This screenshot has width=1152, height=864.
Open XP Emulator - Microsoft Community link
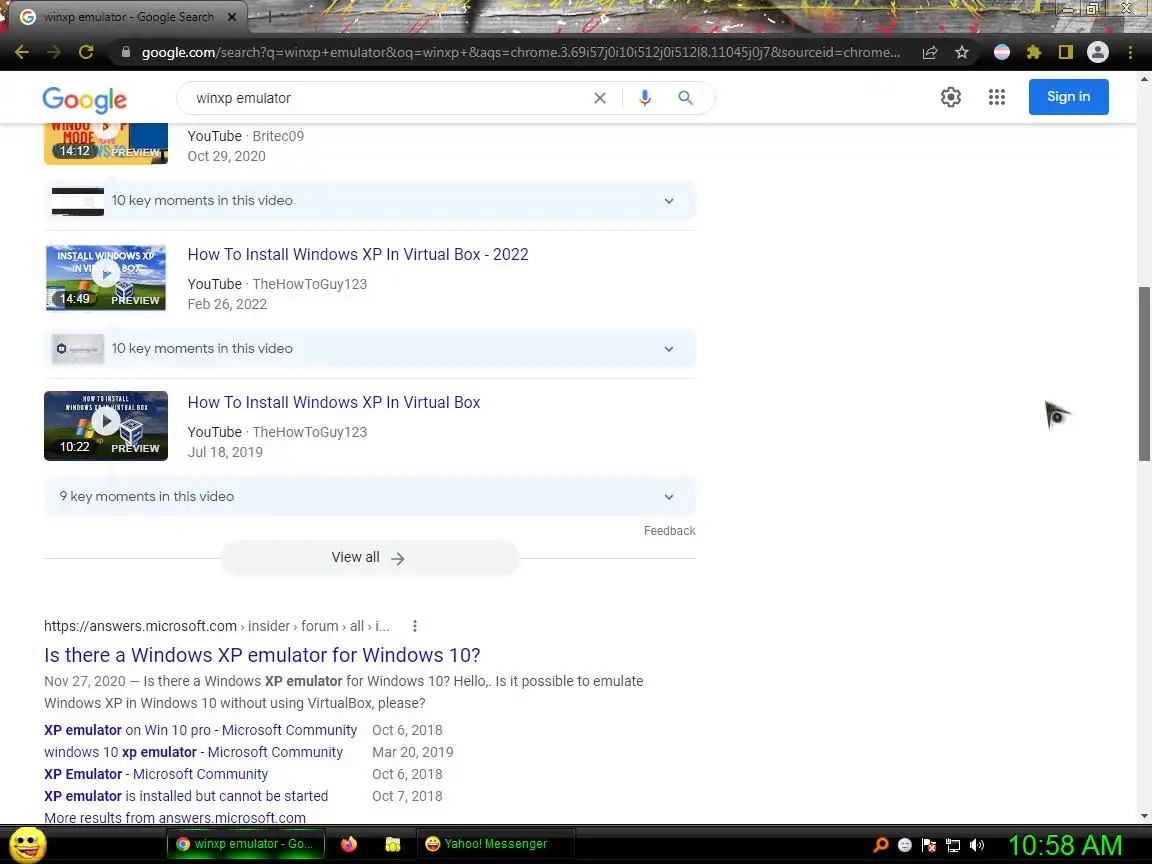[x=156, y=774]
